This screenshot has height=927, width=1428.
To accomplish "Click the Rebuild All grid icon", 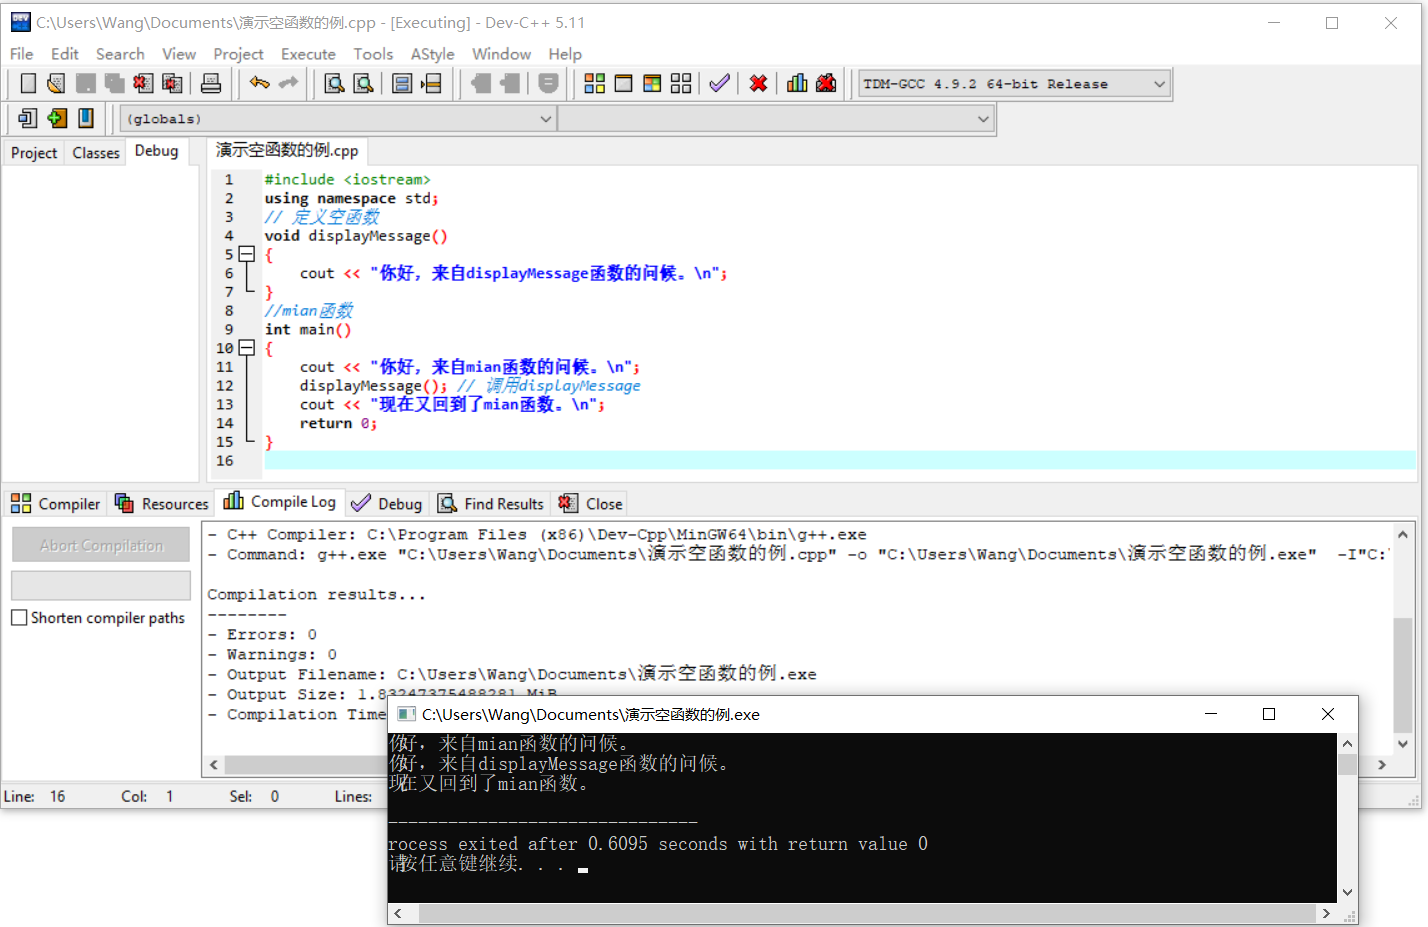I will [x=681, y=84].
